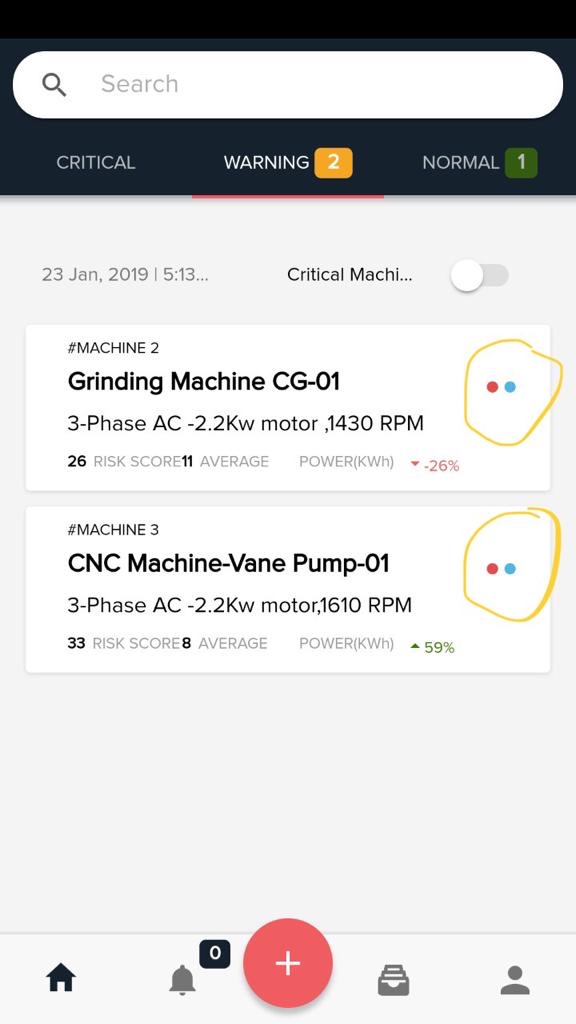This screenshot has height=1024, width=576.
Task: Tap the red status dot on CNC Machine-Vane Pump-01
Action: pyautogui.click(x=493, y=567)
